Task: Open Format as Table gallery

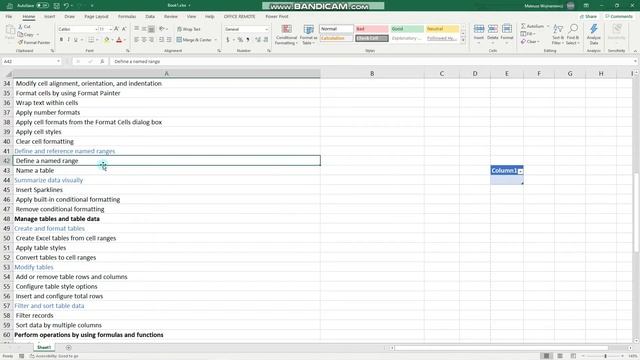Action: click(x=309, y=34)
